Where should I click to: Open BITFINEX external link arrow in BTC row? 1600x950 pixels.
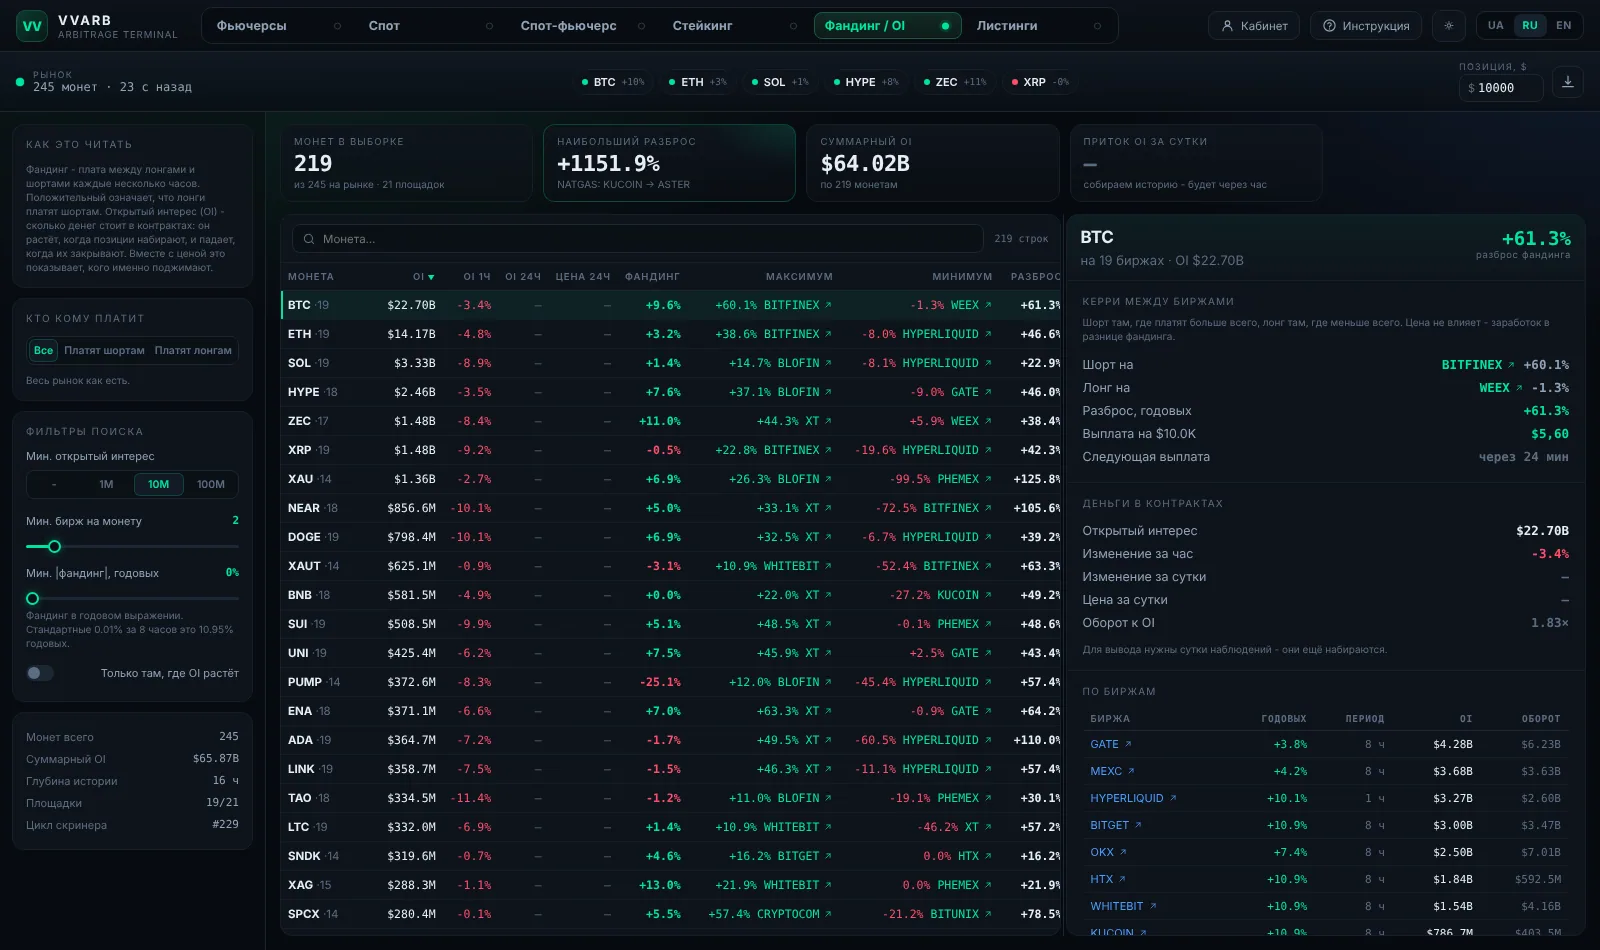[x=828, y=305]
